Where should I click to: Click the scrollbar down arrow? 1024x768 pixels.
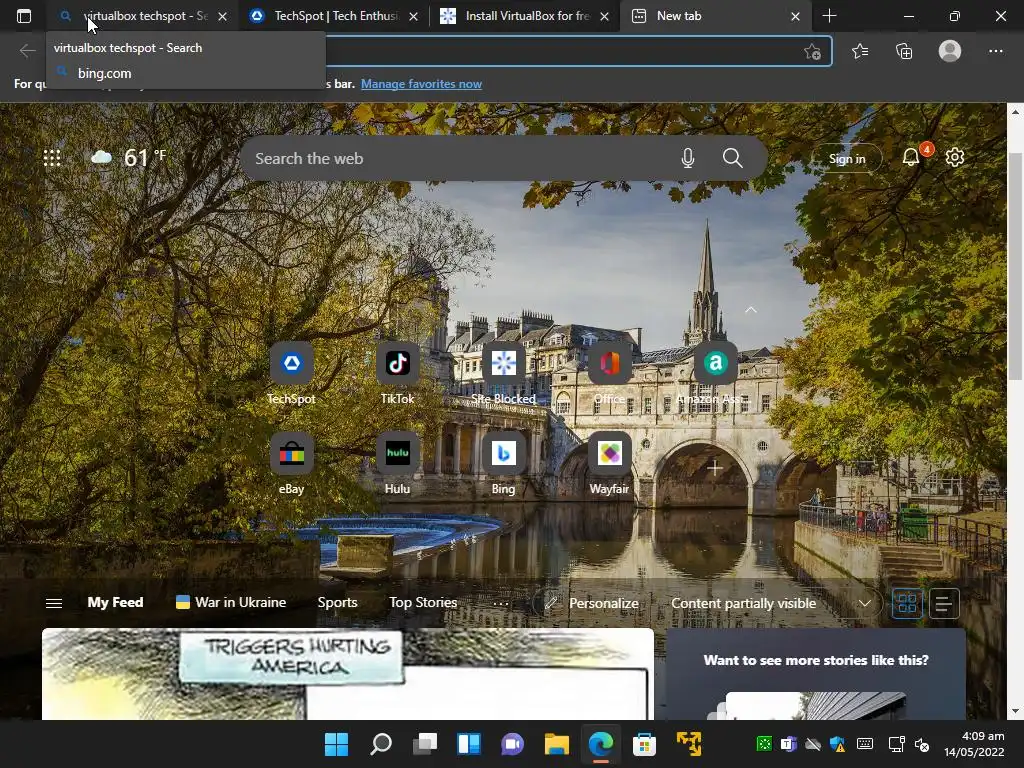point(1015,711)
